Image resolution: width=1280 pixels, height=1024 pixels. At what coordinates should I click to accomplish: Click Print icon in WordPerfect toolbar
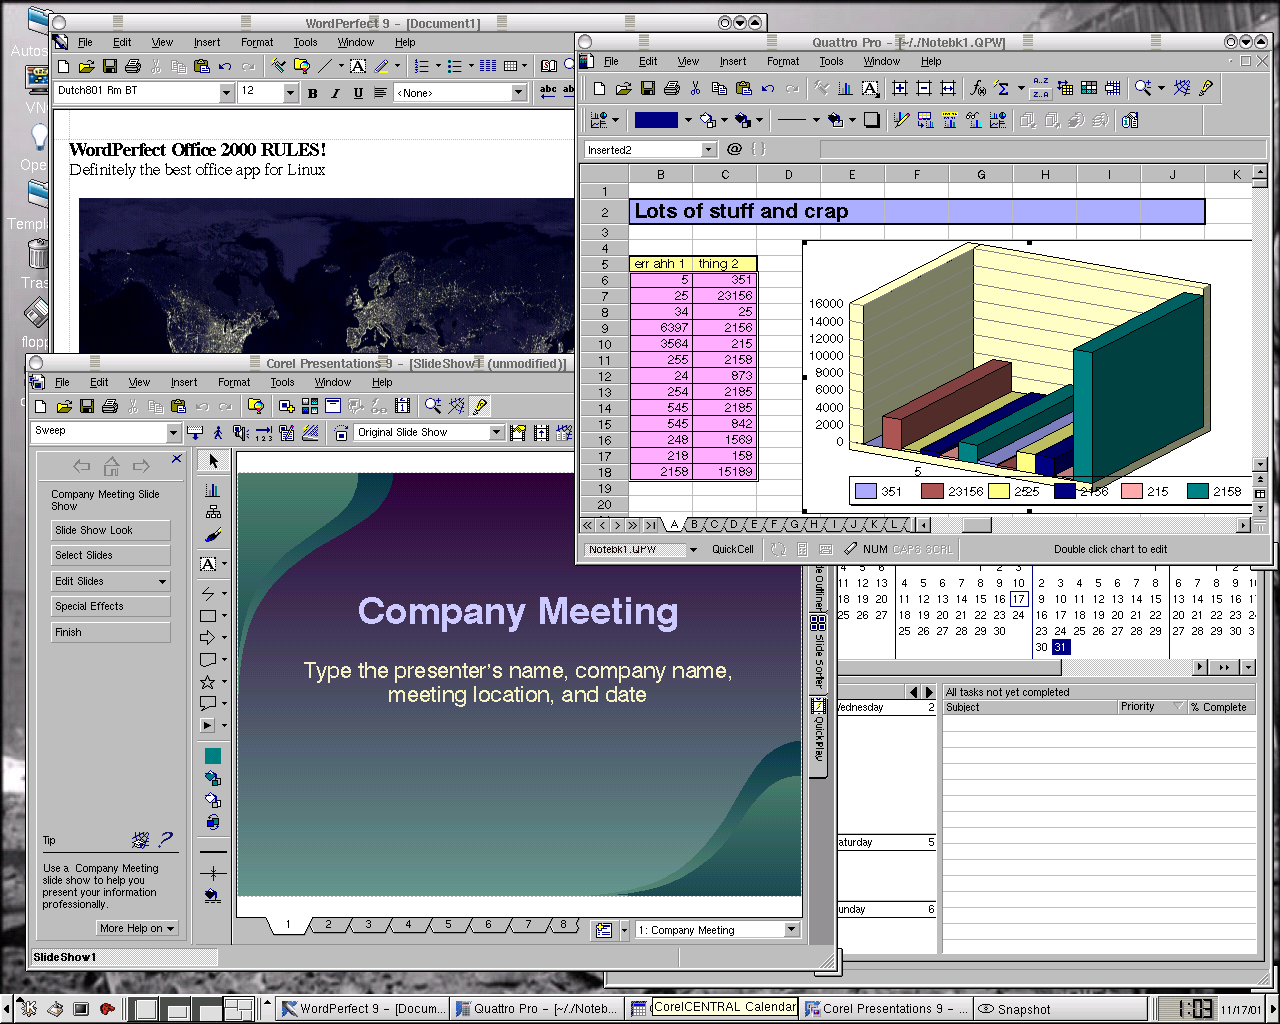pyautogui.click(x=132, y=67)
